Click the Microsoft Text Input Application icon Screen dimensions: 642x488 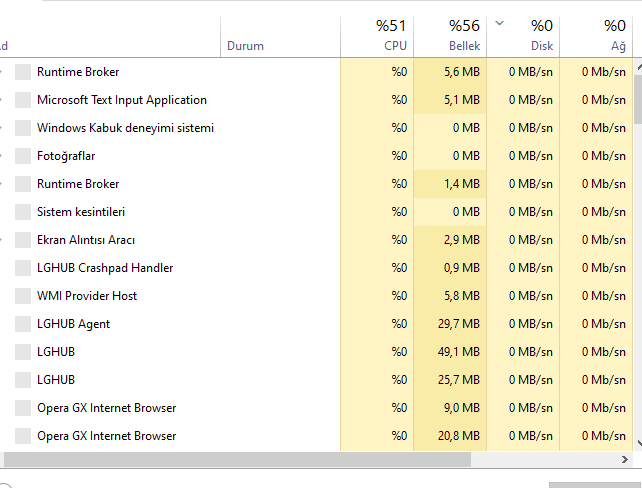pyautogui.click(x=23, y=100)
